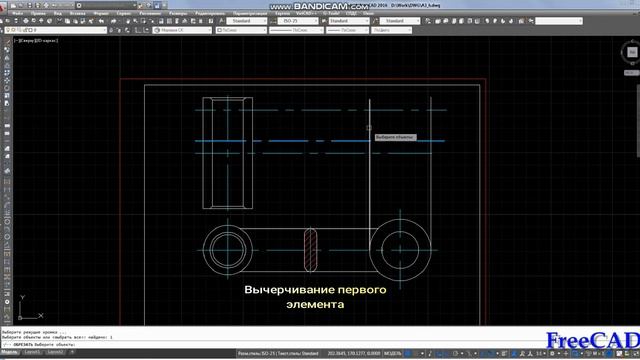Open the Правка menu

[x=38, y=13]
